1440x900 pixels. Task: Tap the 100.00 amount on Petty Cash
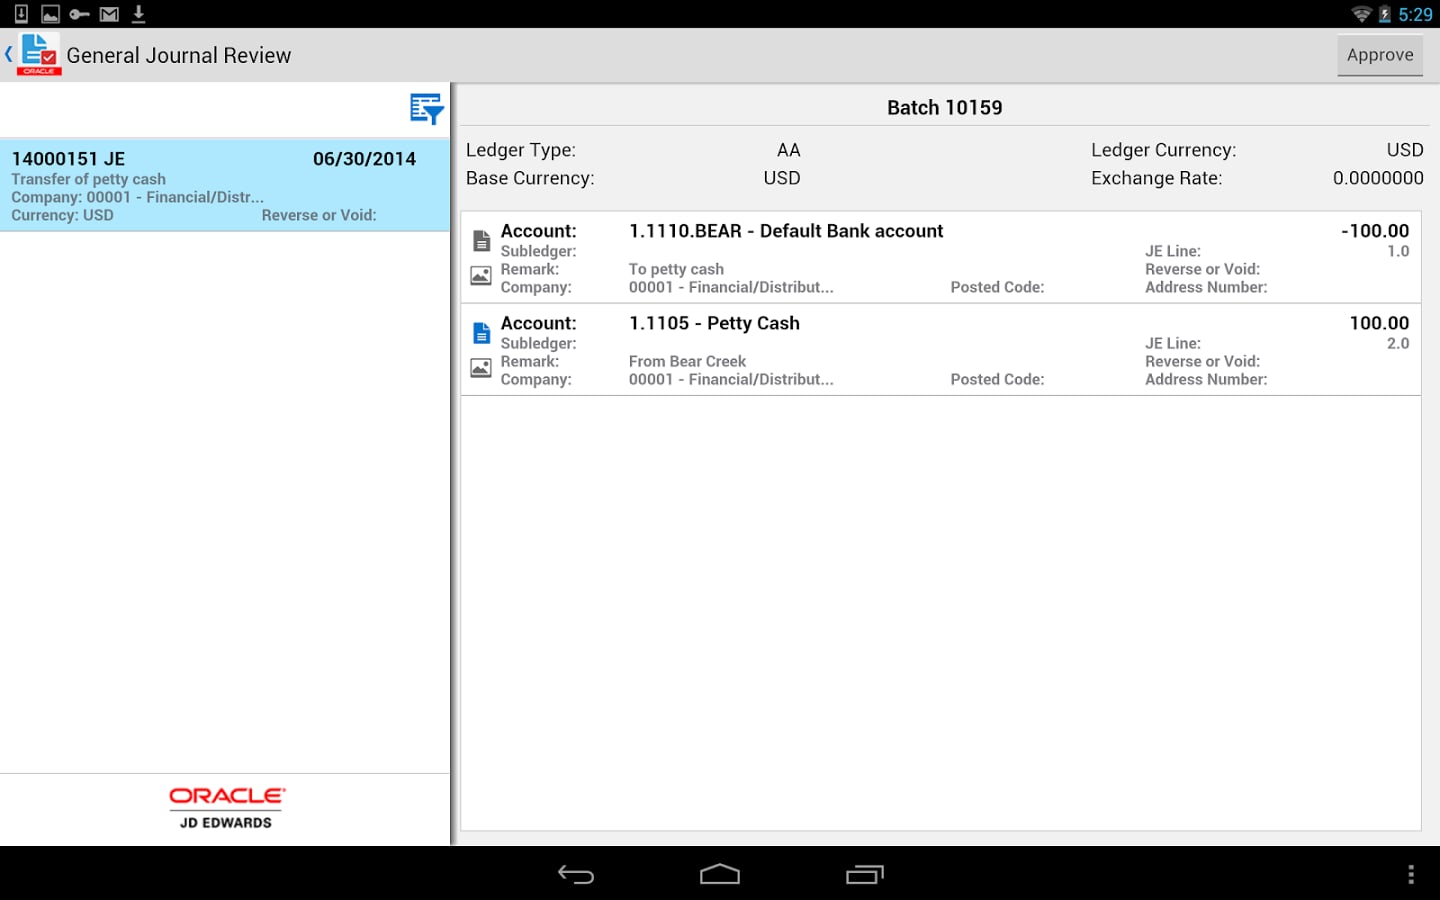[x=1379, y=323]
